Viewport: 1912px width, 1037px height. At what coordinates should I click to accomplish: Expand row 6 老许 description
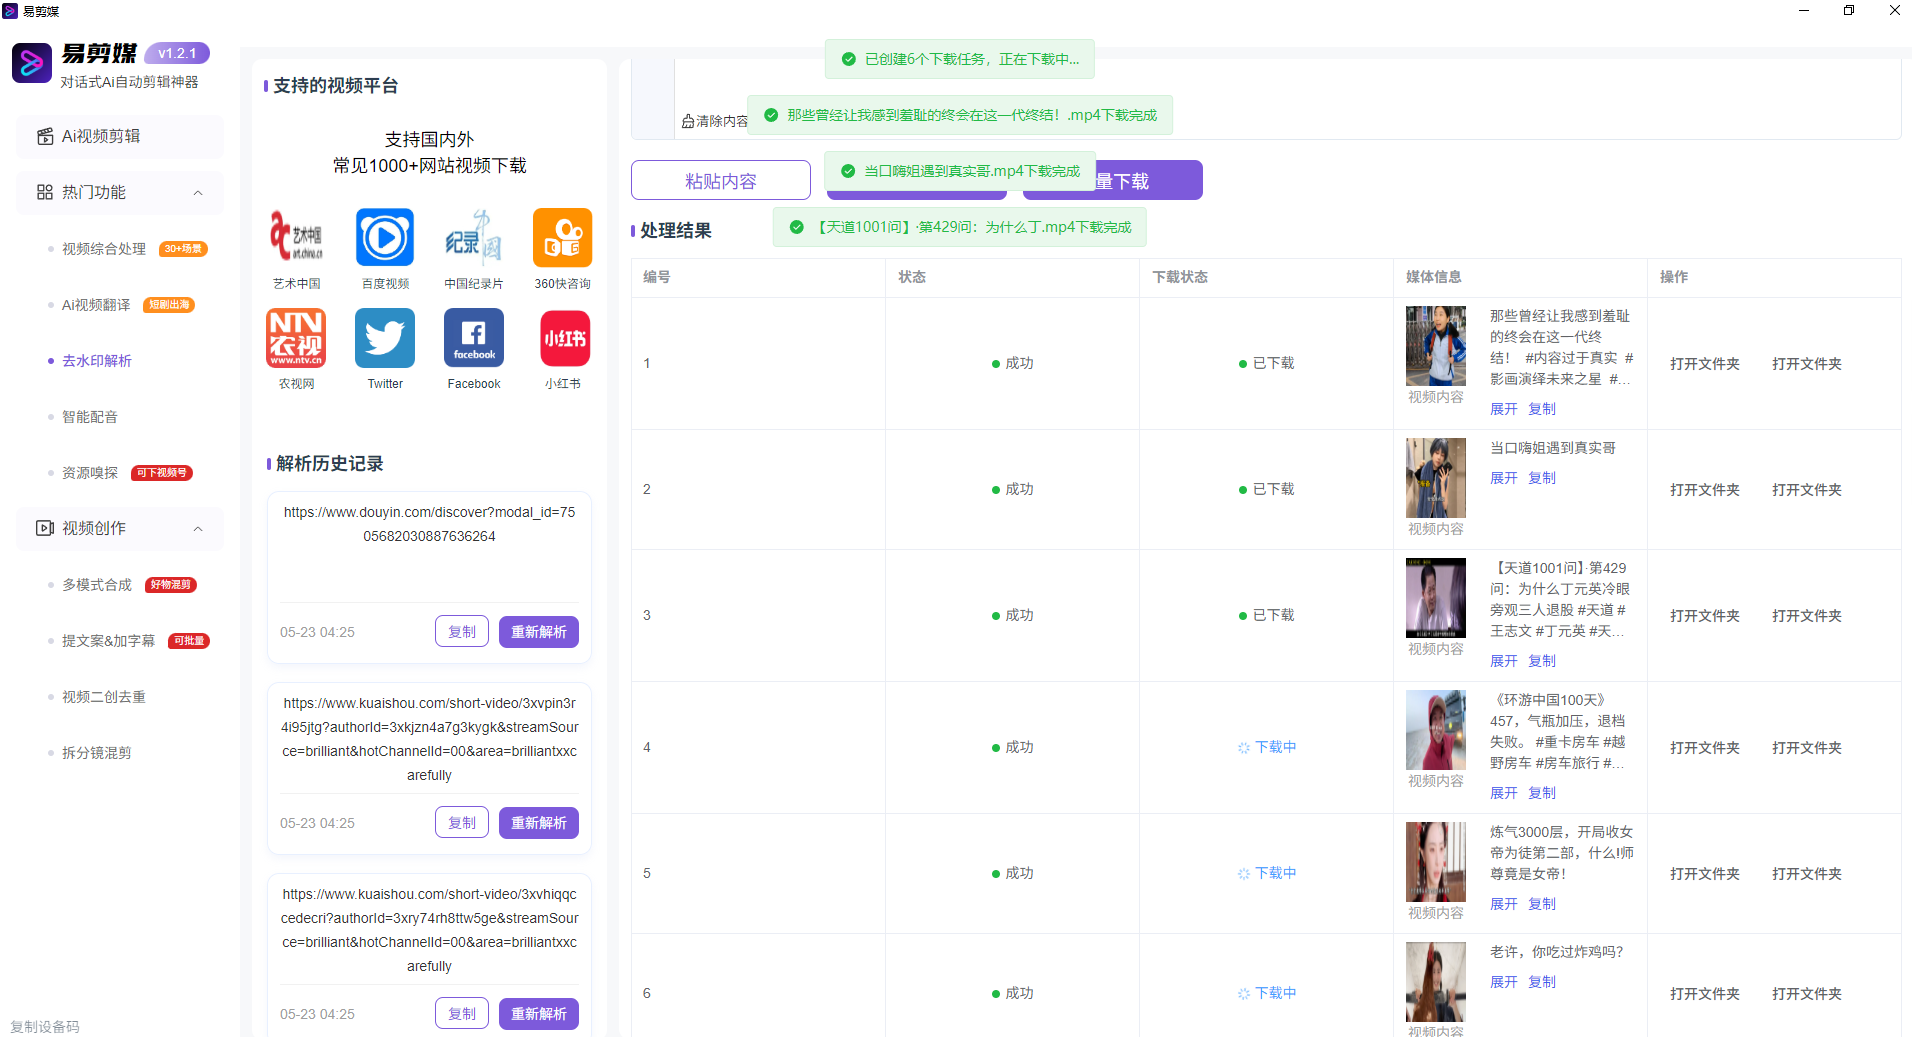pos(1504,982)
